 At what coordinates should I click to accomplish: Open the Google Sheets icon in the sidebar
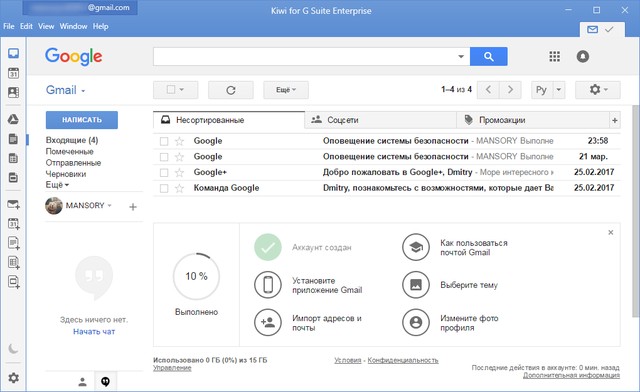pyautogui.click(x=13, y=158)
